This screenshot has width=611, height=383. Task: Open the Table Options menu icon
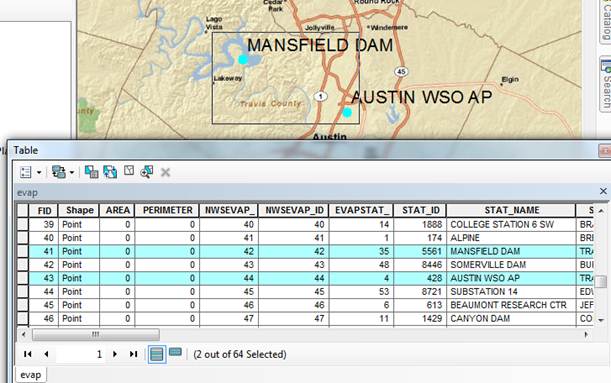[x=26, y=172]
